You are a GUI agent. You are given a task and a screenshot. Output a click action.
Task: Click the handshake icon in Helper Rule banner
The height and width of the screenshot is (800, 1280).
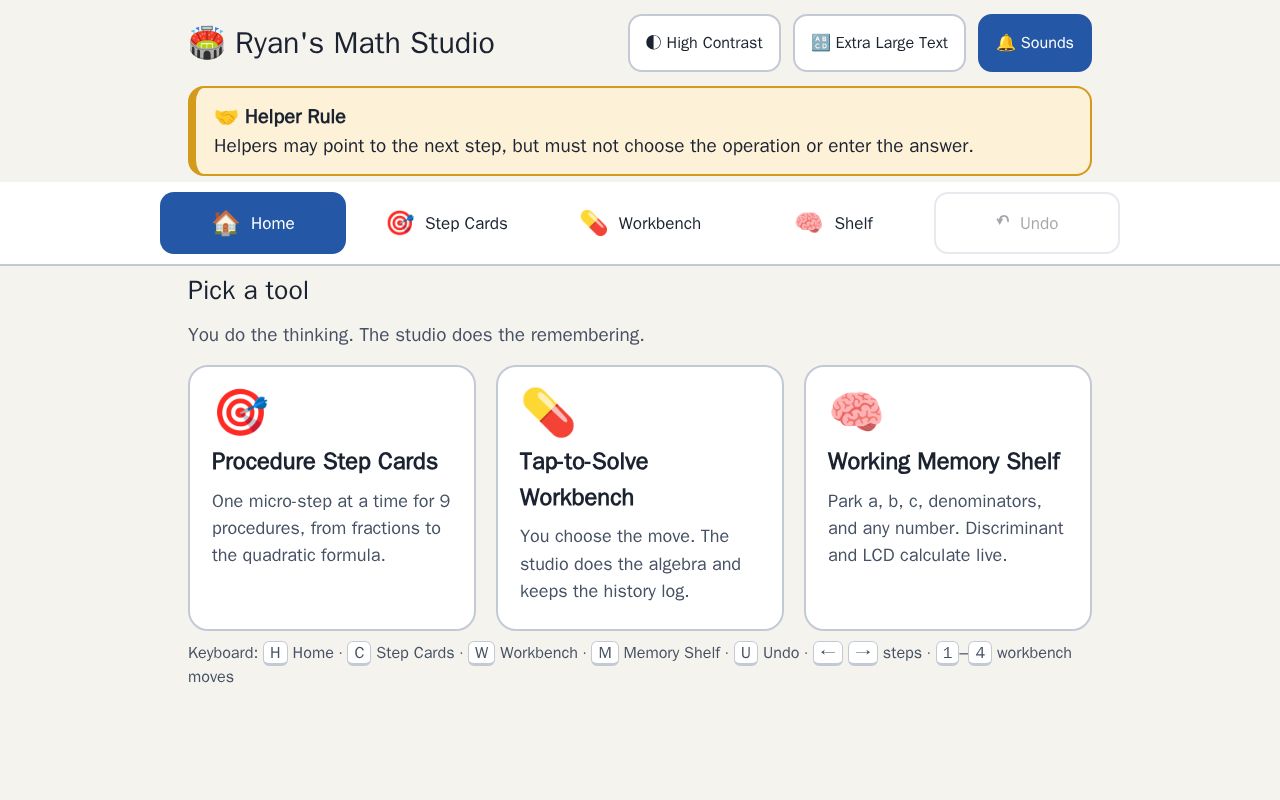[x=226, y=117]
